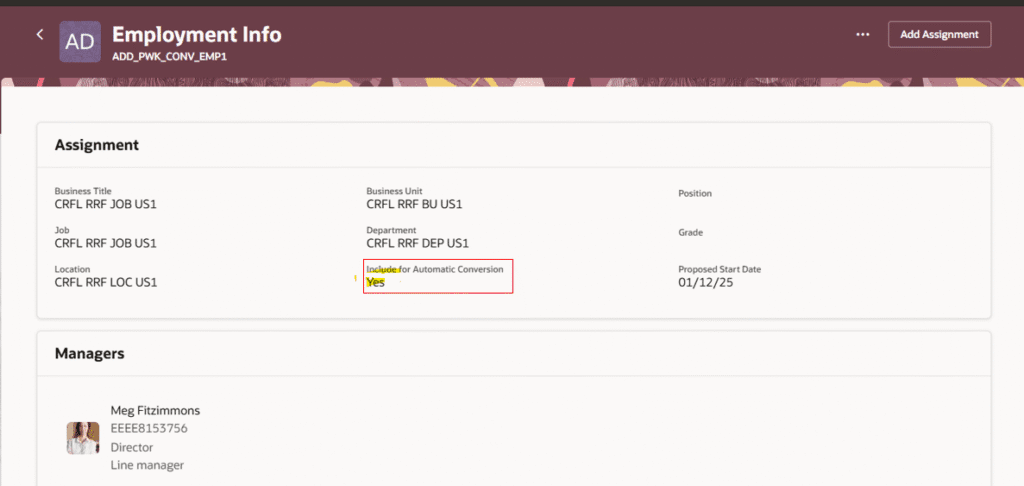
Task: Select the ADD_PWK_CONV_EMP1 subtitle
Action: click(169, 57)
